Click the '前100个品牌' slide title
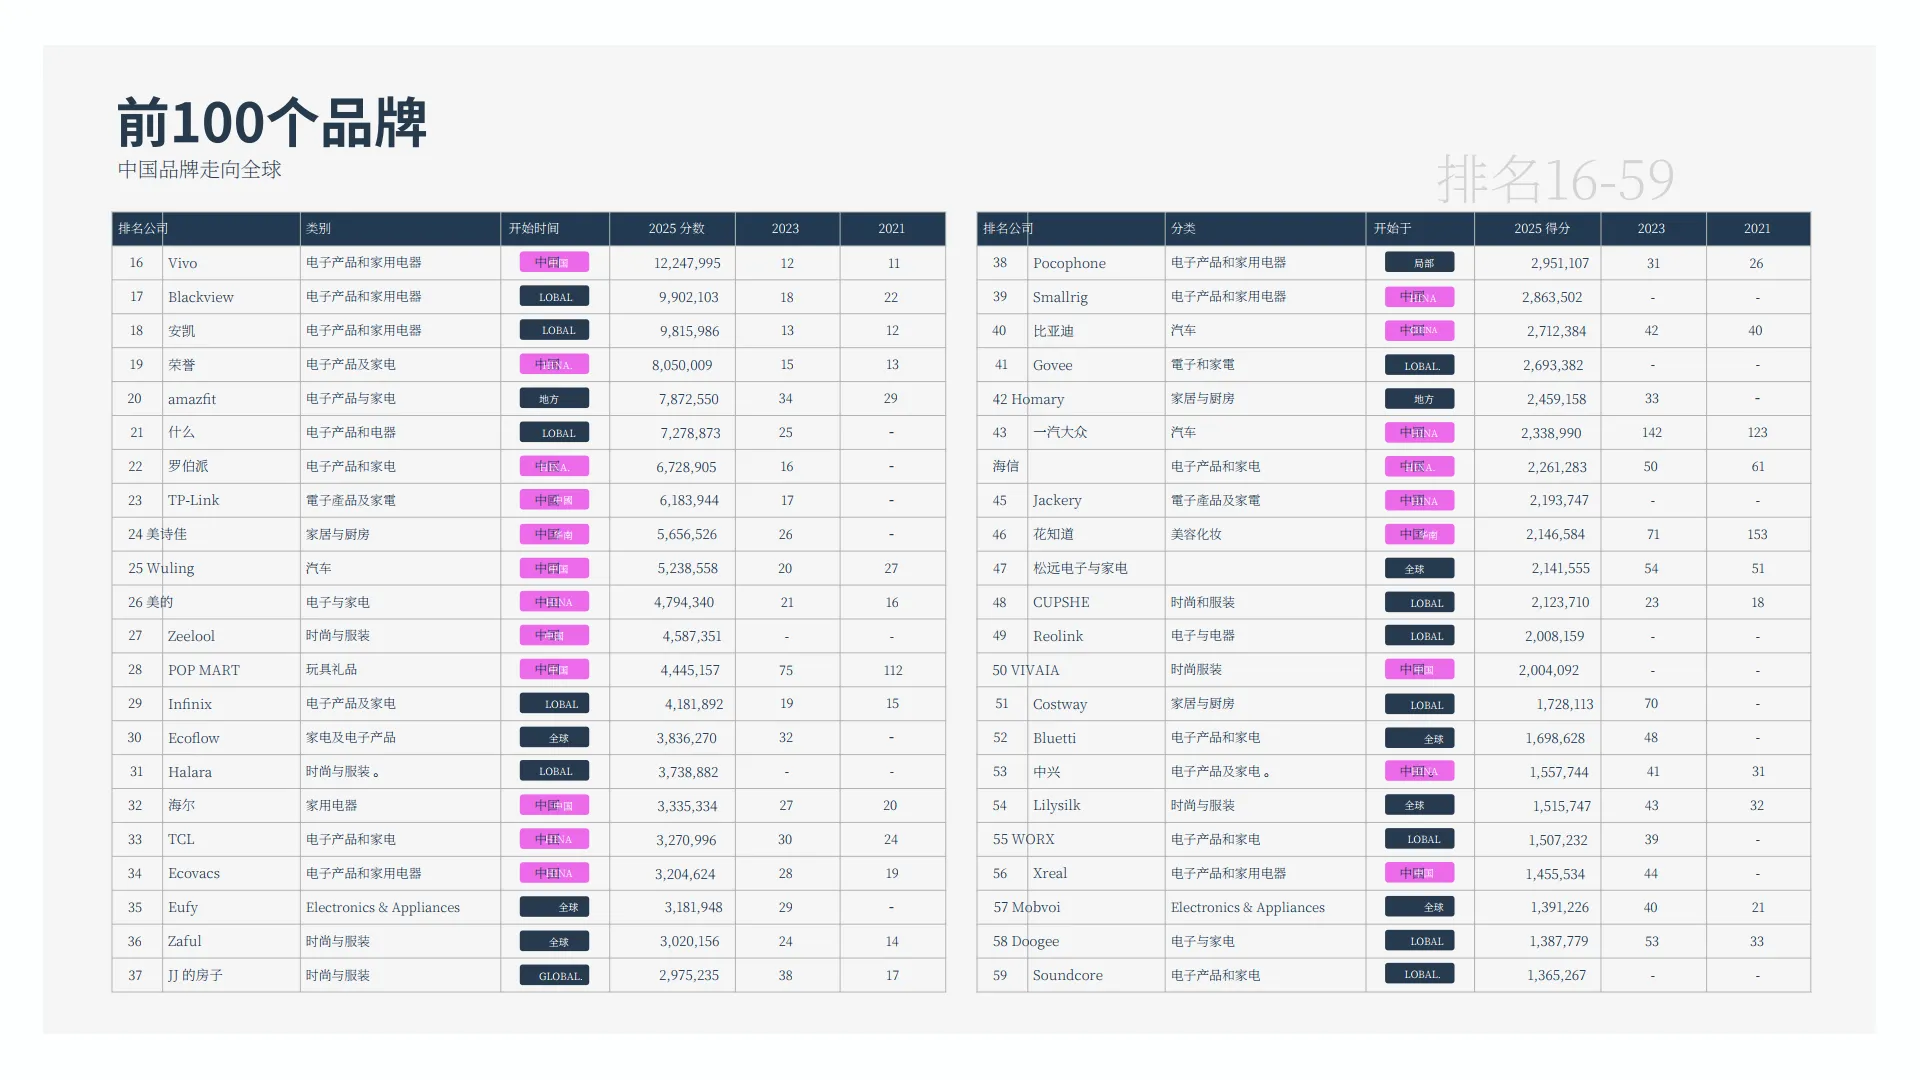The height and width of the screenshot is (1080, 1920). [272, 124]
